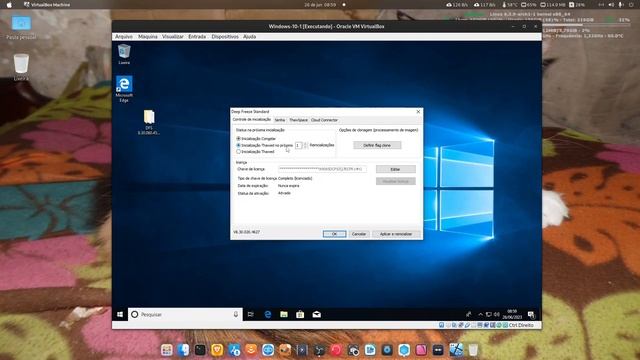Click the red circular app icon in dock
The height and width of the screenshot is (360, 640).
[x=336, y=350]
